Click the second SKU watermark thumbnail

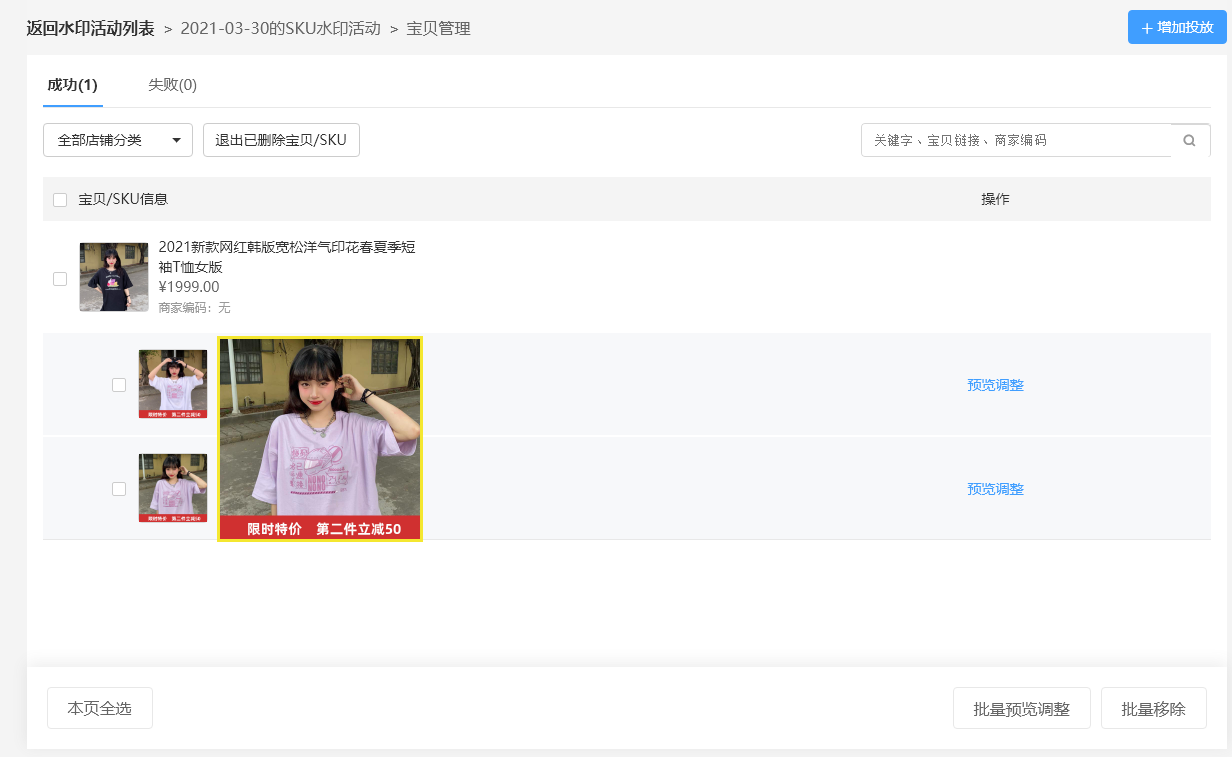click(x=173, y=488)
